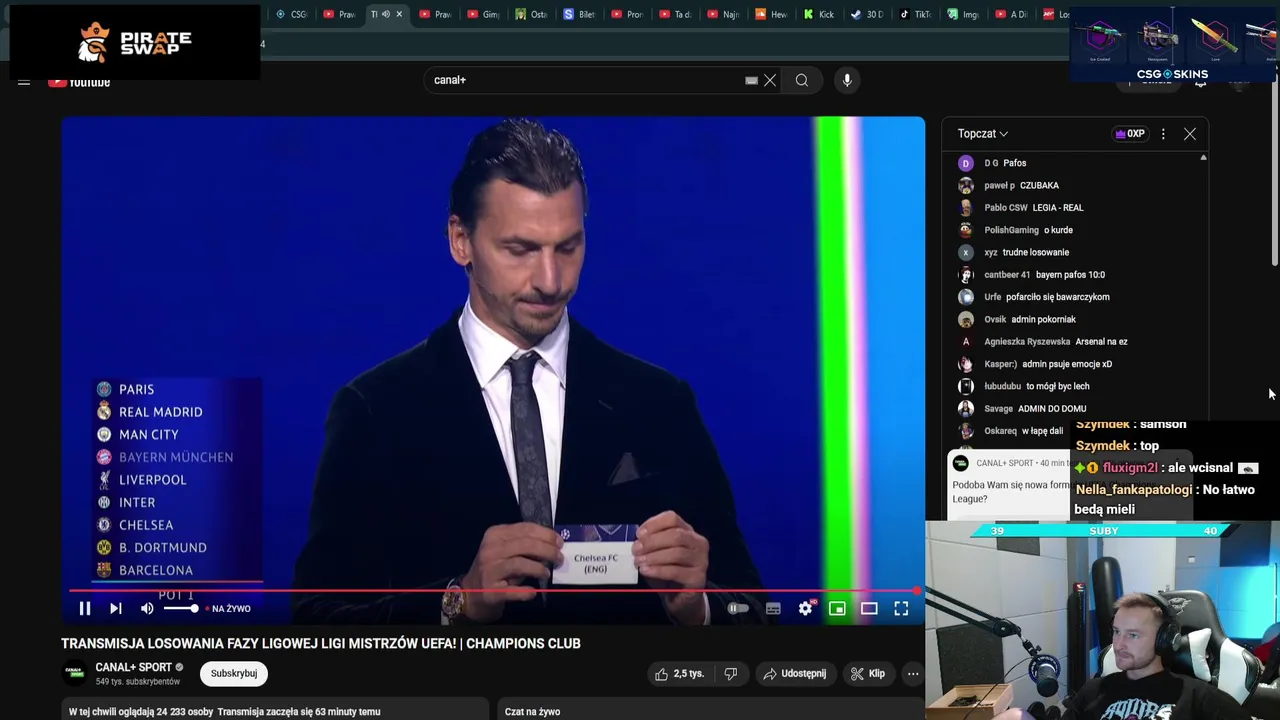Adjust the player volume slider
Screen dimensions: 1280x720
click(x=180, y=608)
